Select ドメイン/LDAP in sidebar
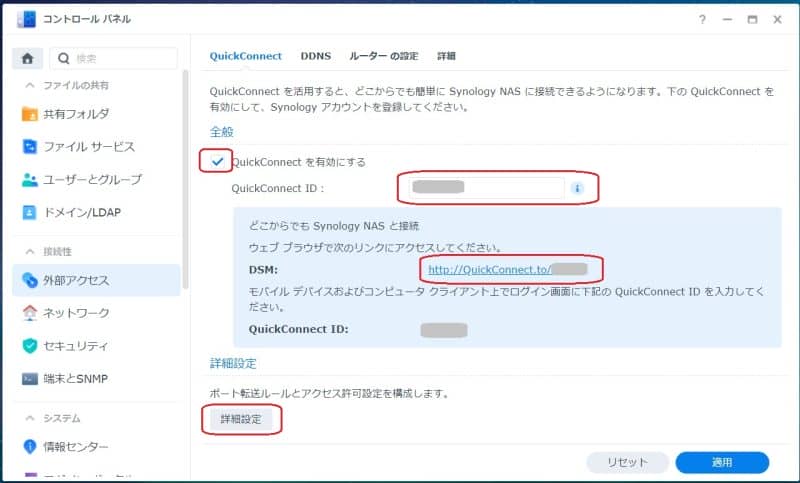Viewport: 800px width, 483px height. 96,212
